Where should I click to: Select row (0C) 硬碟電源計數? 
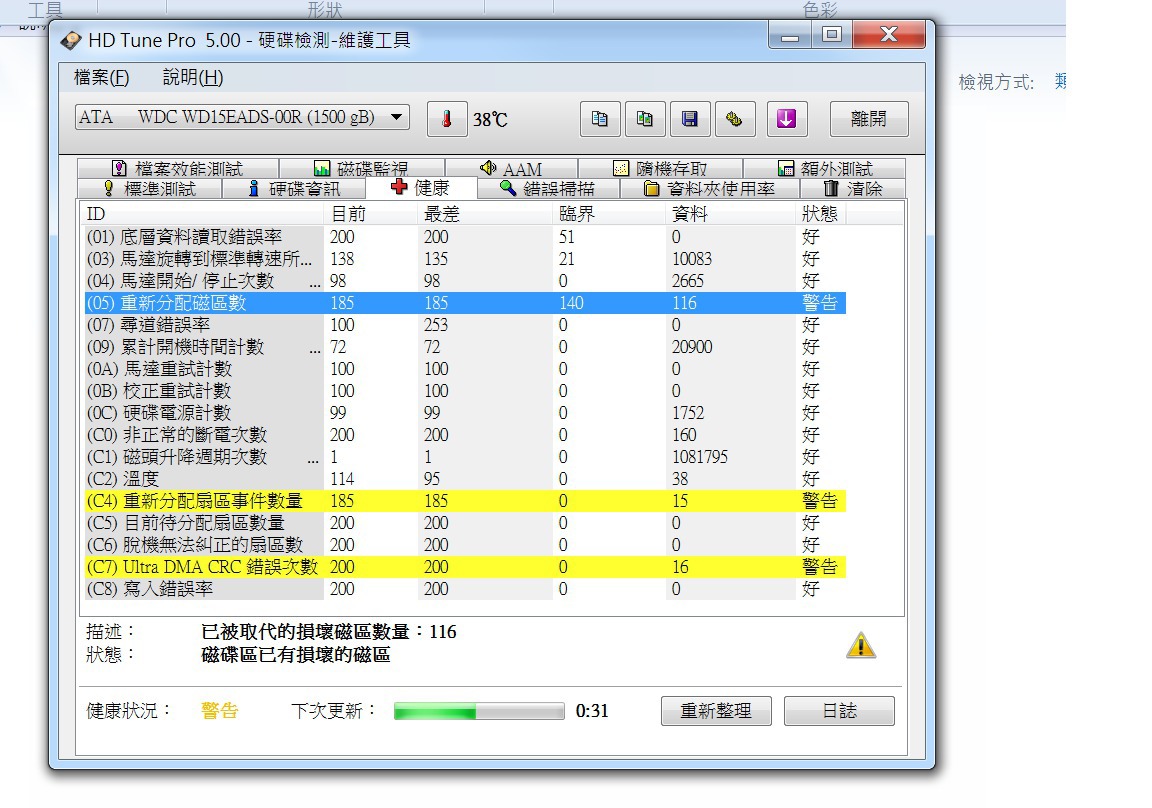coord(465,413)
